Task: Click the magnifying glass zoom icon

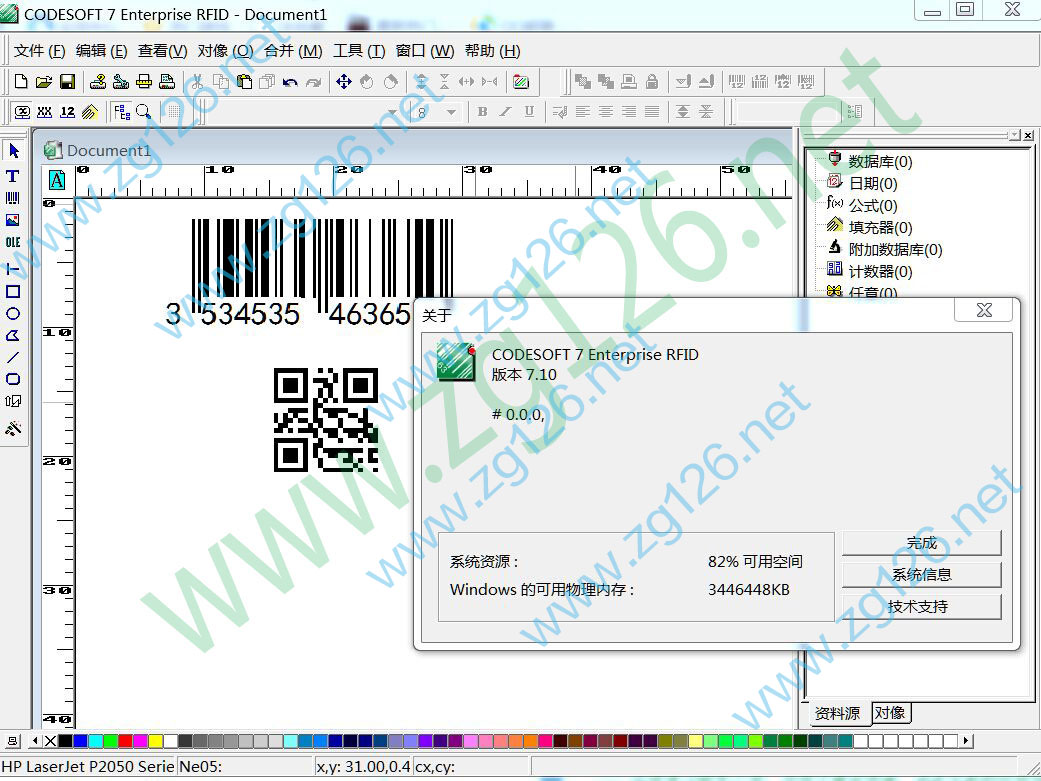Action: pyautogui.click(x=143, y=112)
